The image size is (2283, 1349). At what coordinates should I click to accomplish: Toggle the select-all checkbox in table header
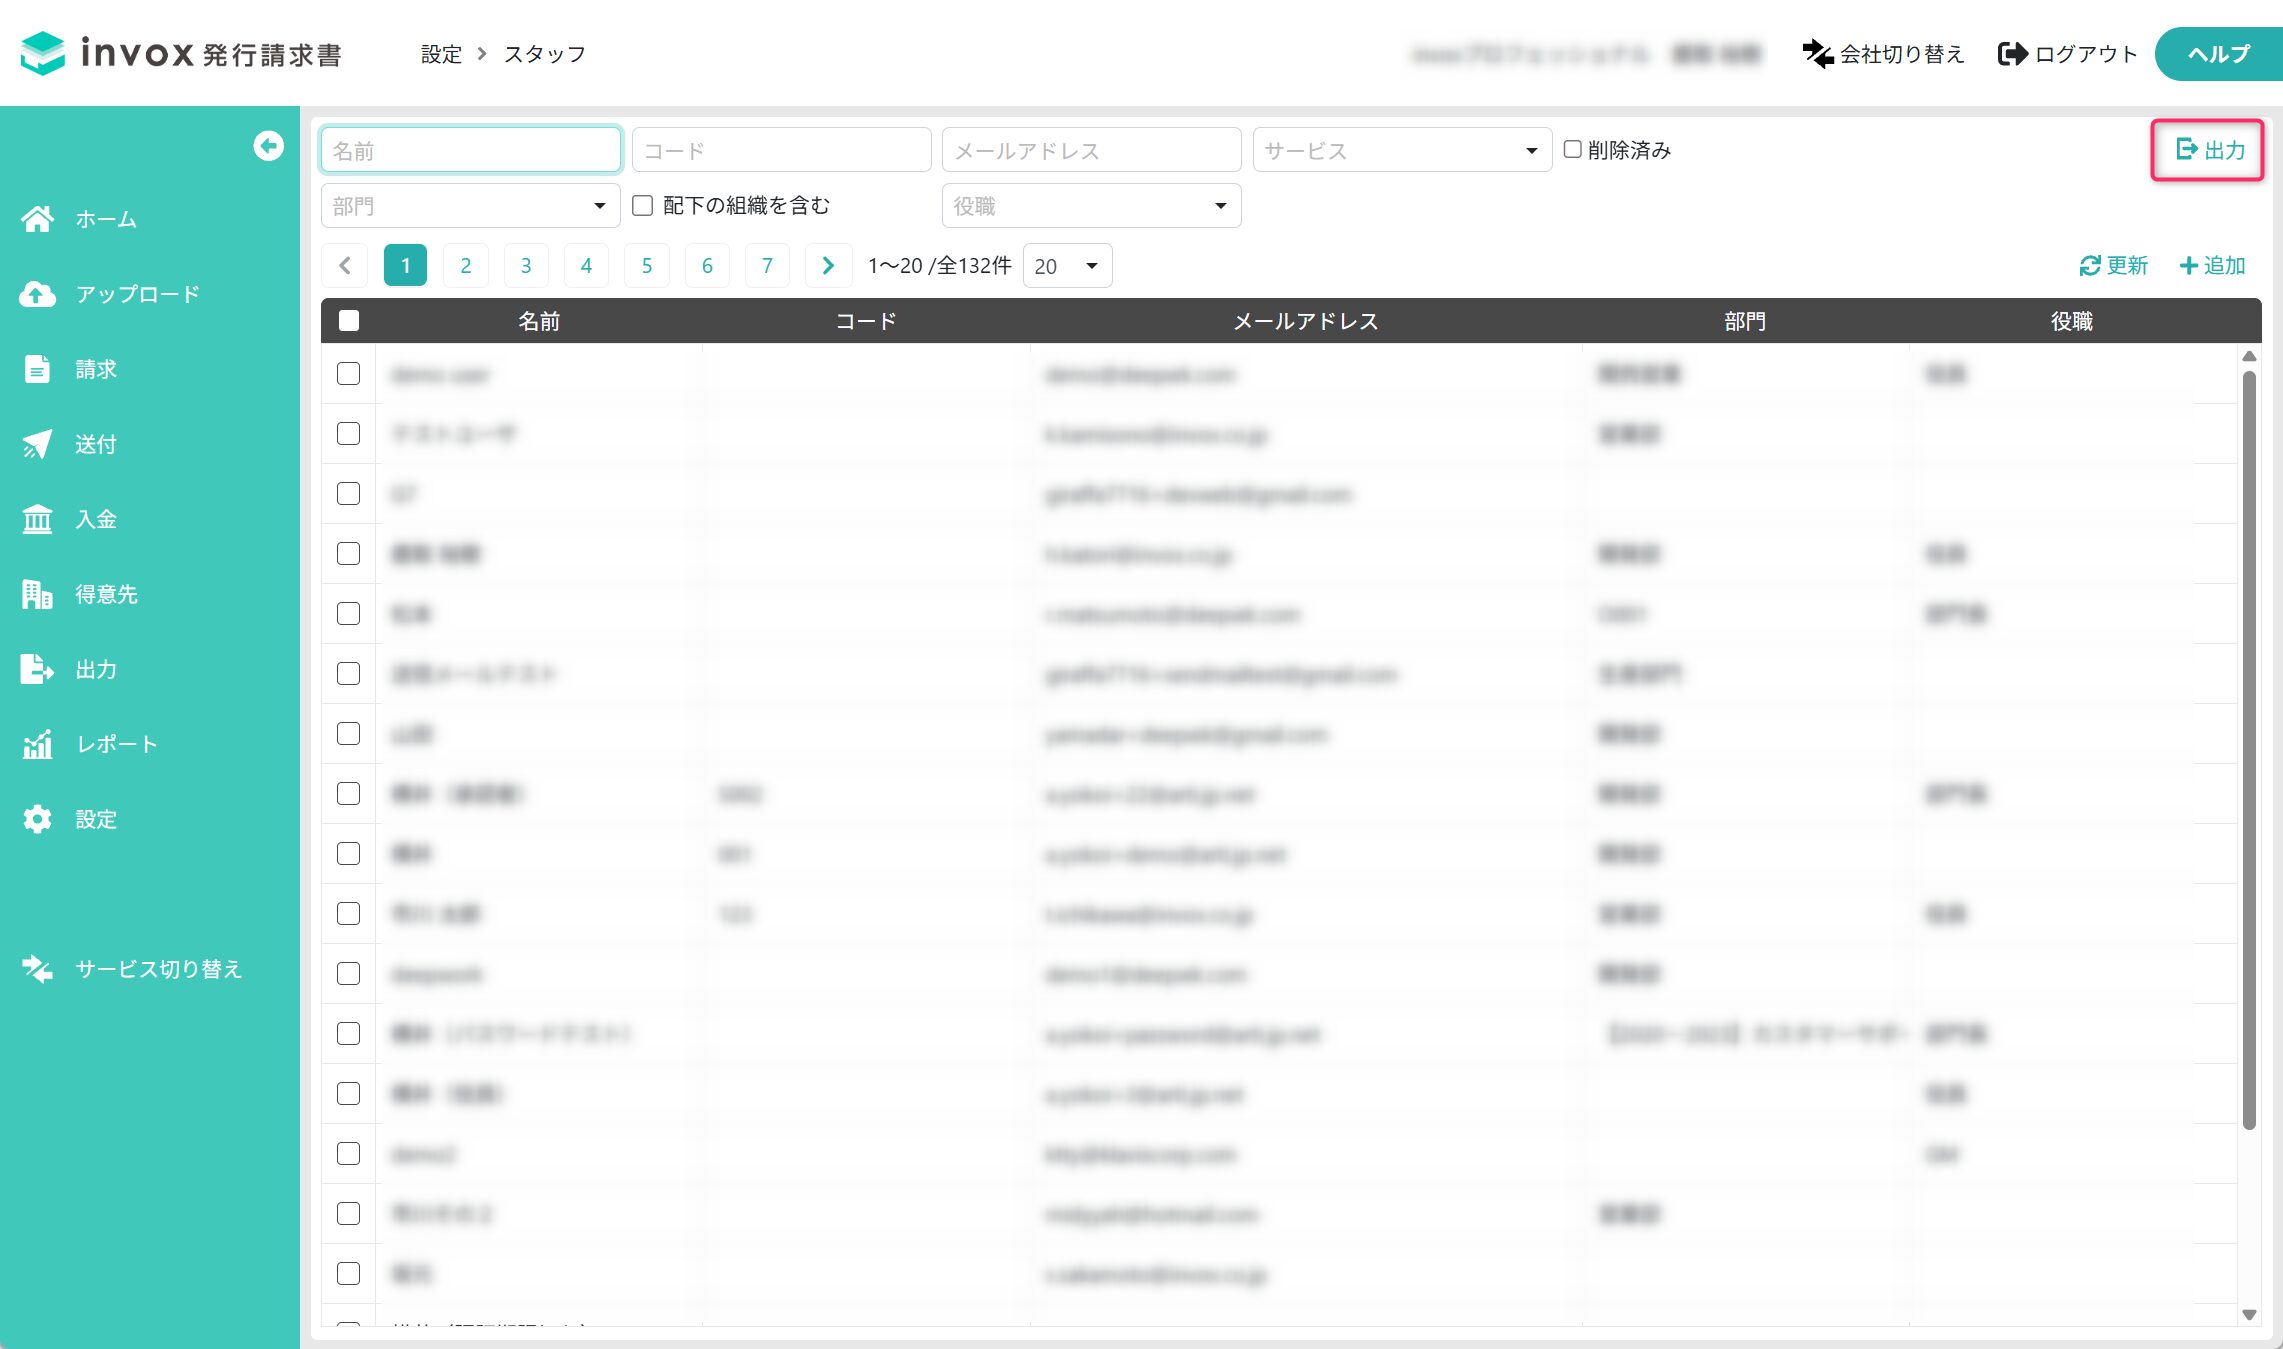click(349, 321)
